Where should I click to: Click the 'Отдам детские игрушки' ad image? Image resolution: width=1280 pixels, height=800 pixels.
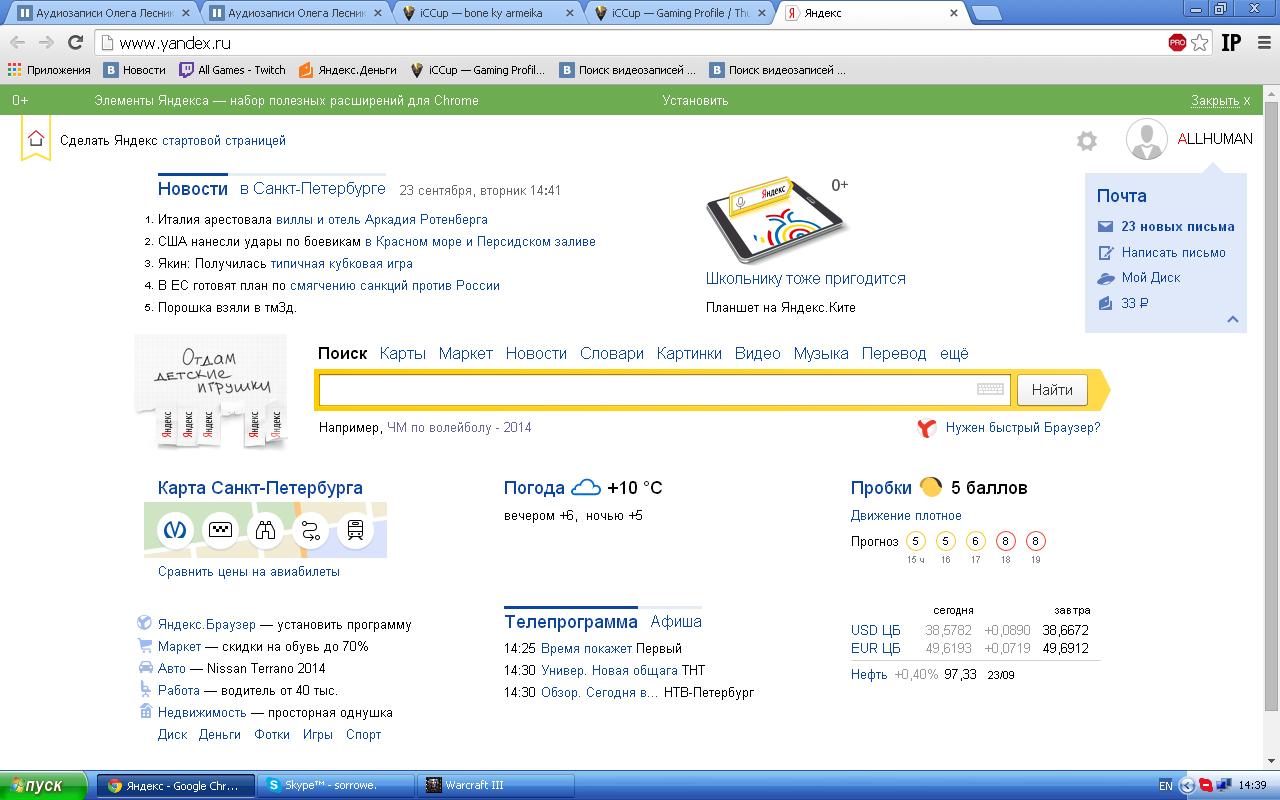coord(211,393)
